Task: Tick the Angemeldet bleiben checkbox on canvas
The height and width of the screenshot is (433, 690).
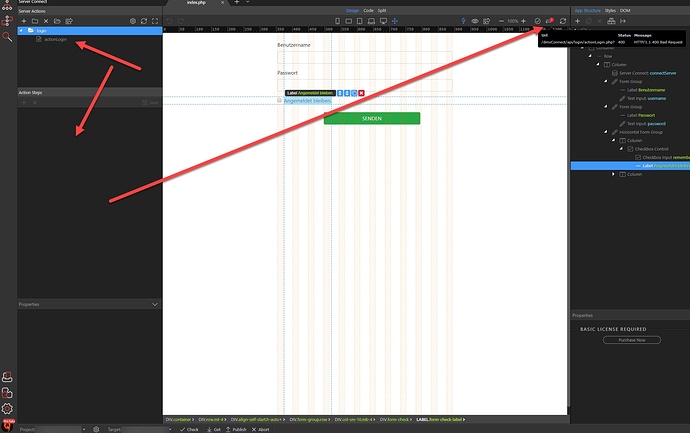Action: [x=279, y=101]
